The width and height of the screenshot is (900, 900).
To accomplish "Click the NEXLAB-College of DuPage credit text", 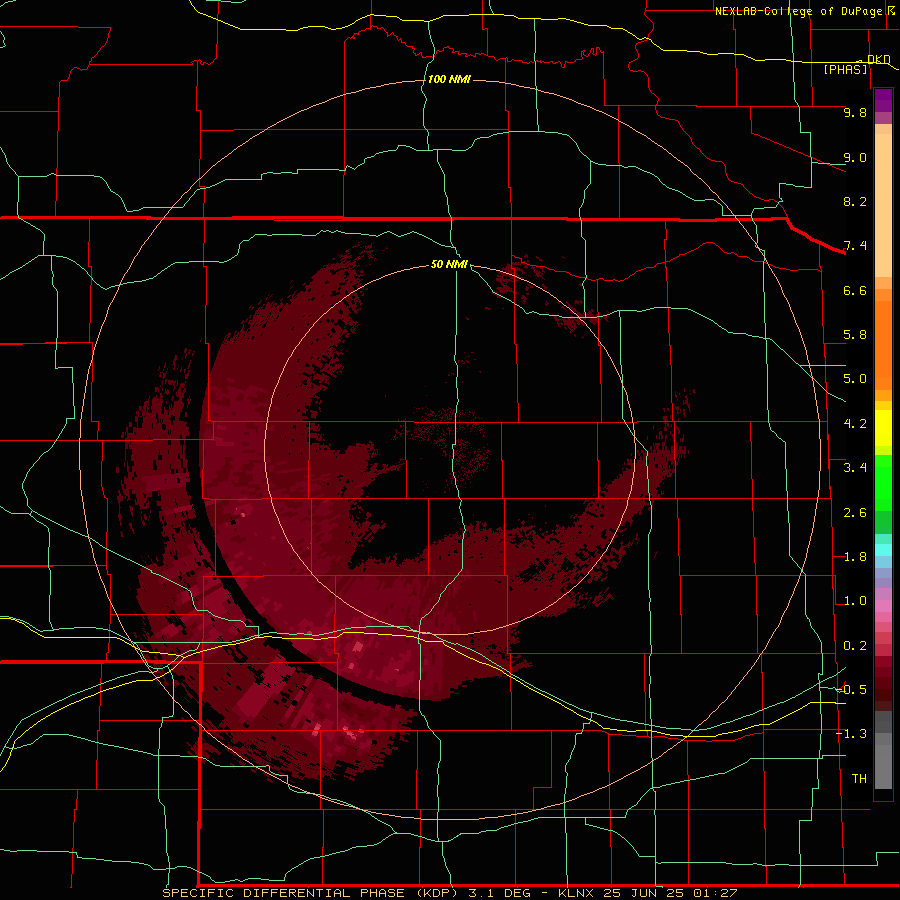I will [798, 11].
